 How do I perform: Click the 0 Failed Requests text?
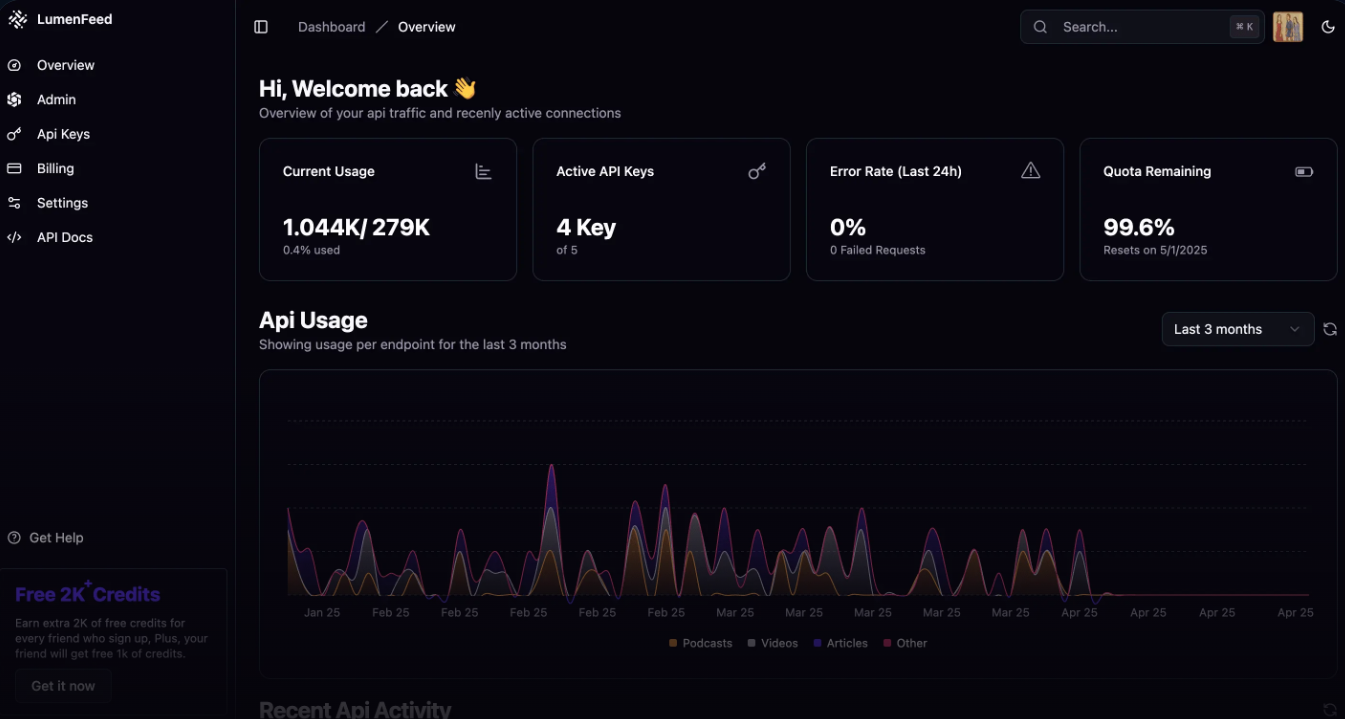click(877, 250)
